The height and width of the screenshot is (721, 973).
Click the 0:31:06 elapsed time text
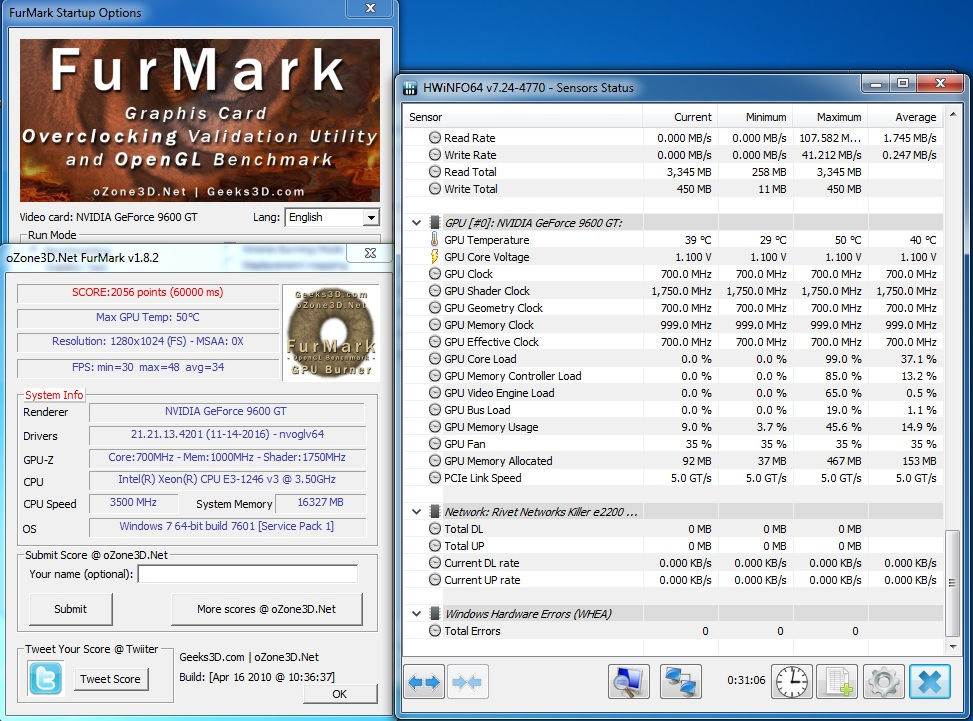pos(746,680)
